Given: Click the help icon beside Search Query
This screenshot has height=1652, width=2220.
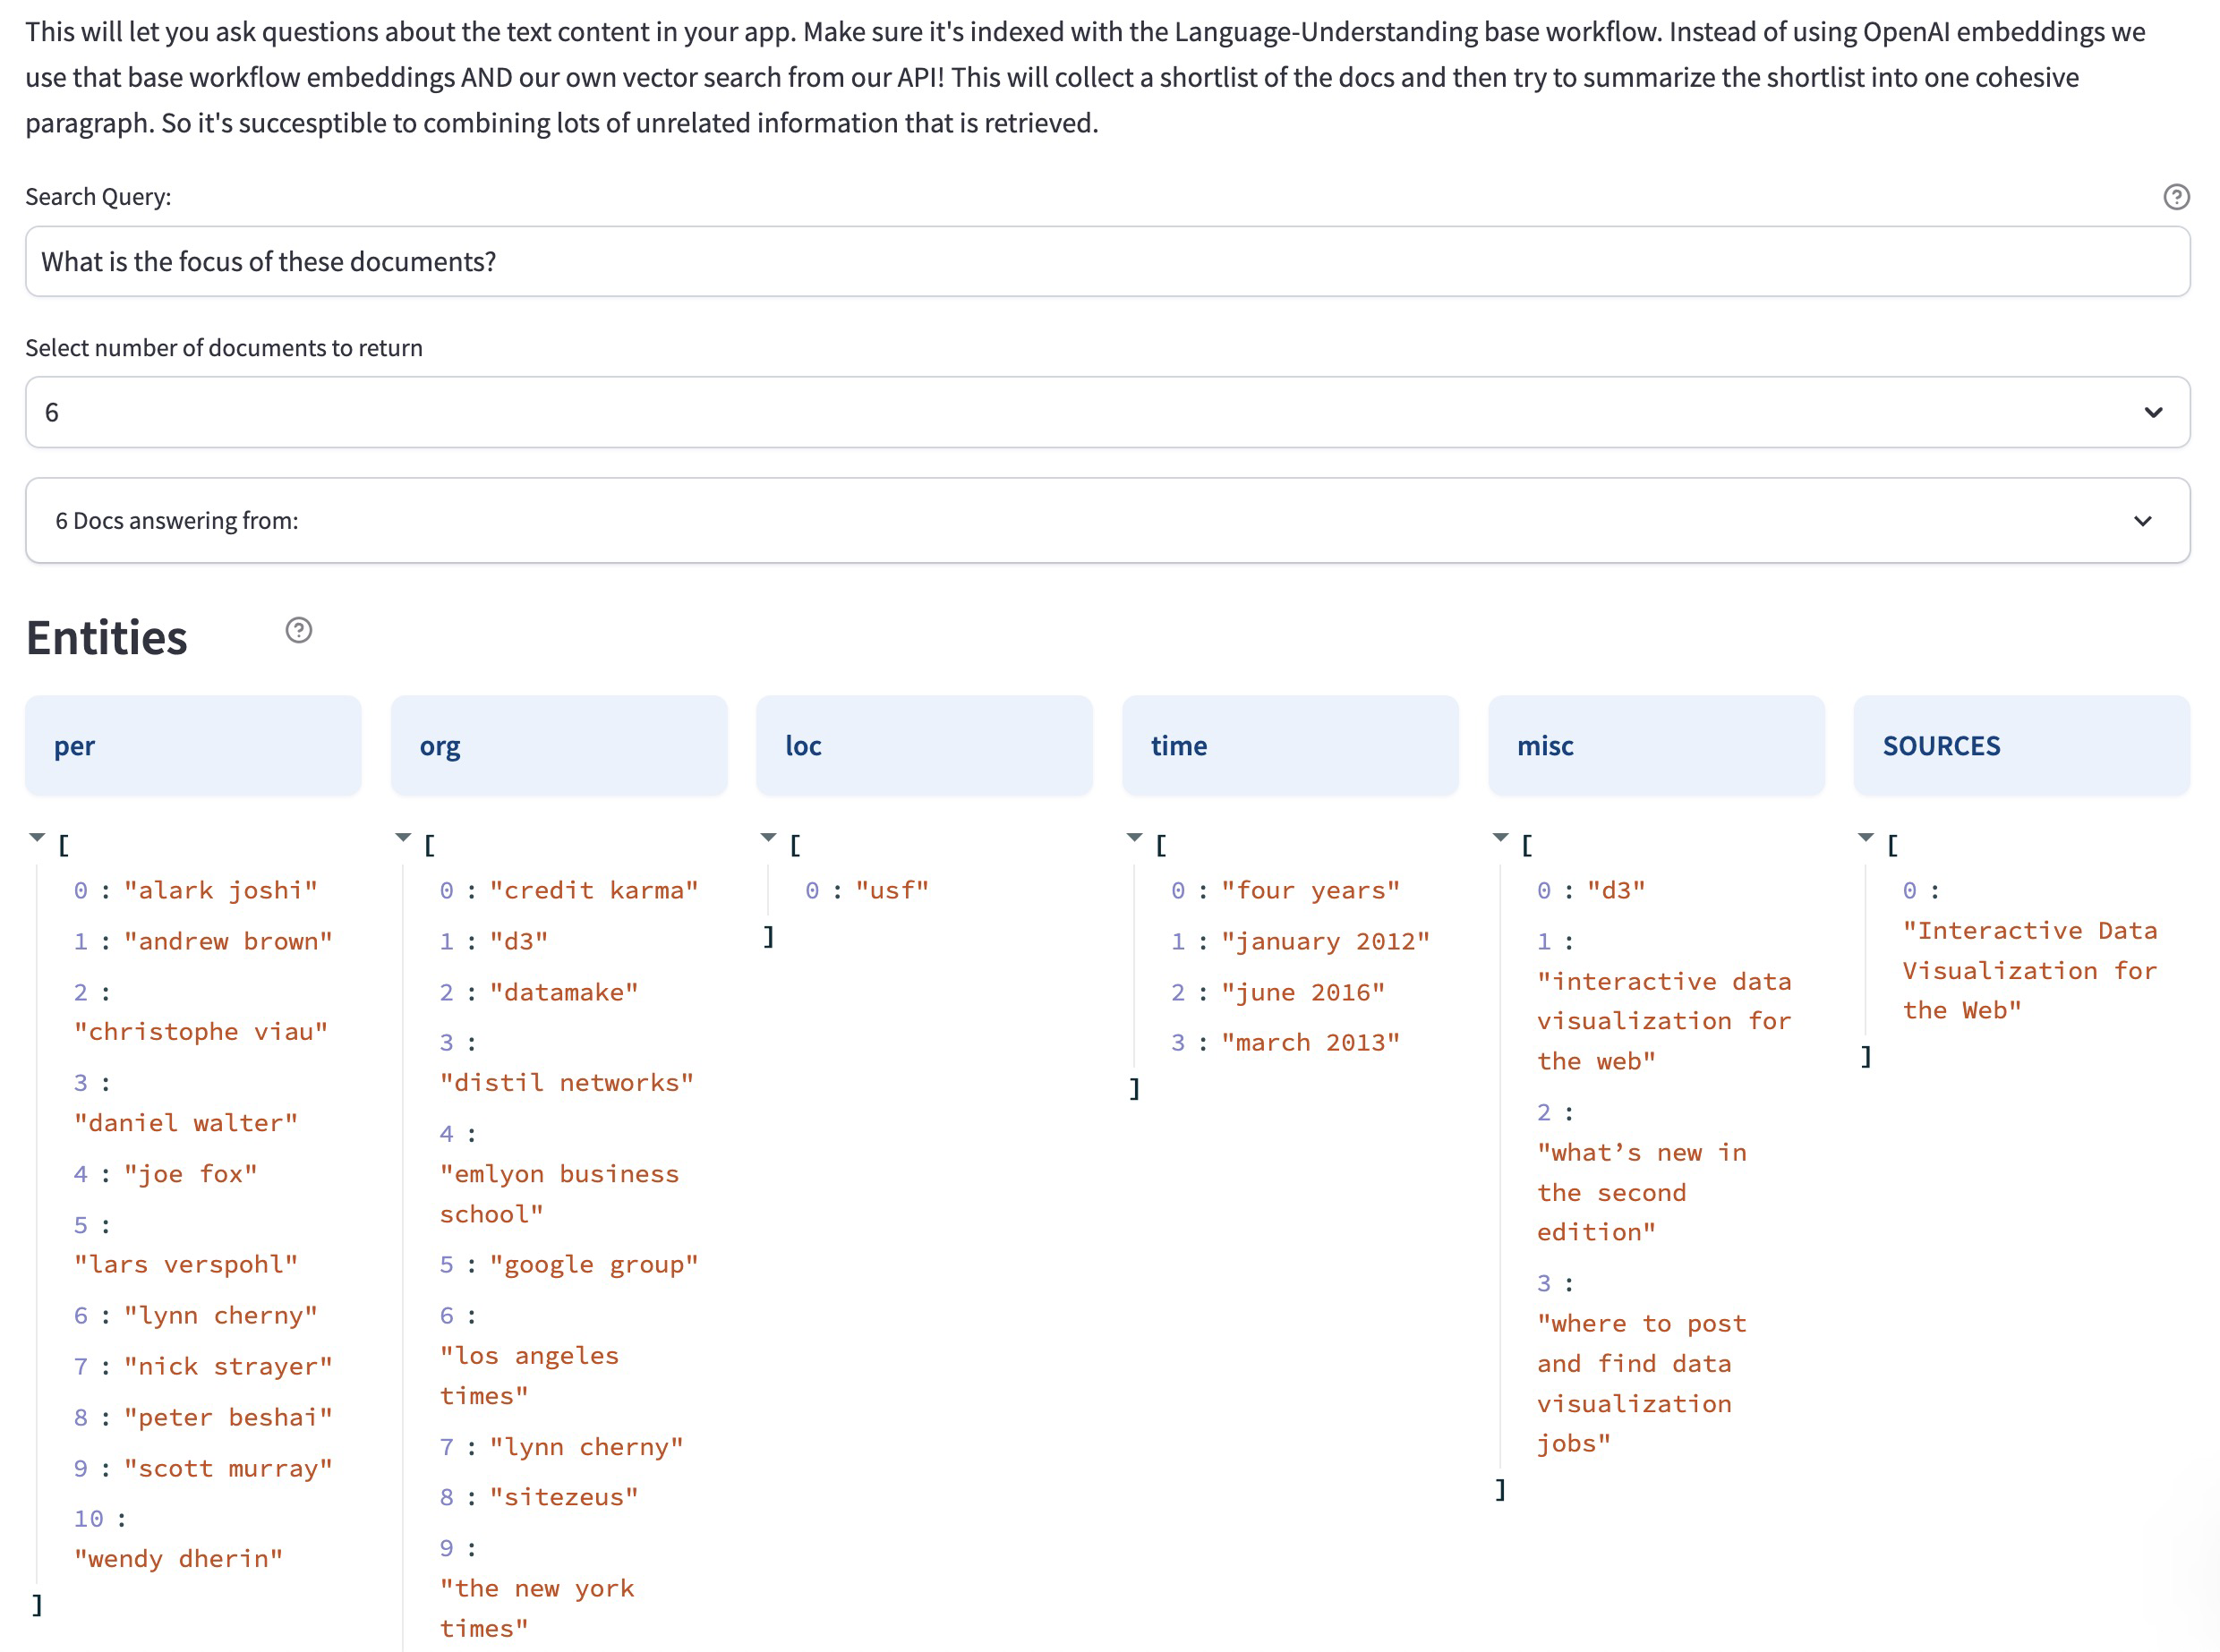Looking at the screenshot, I should point(2176,197).
